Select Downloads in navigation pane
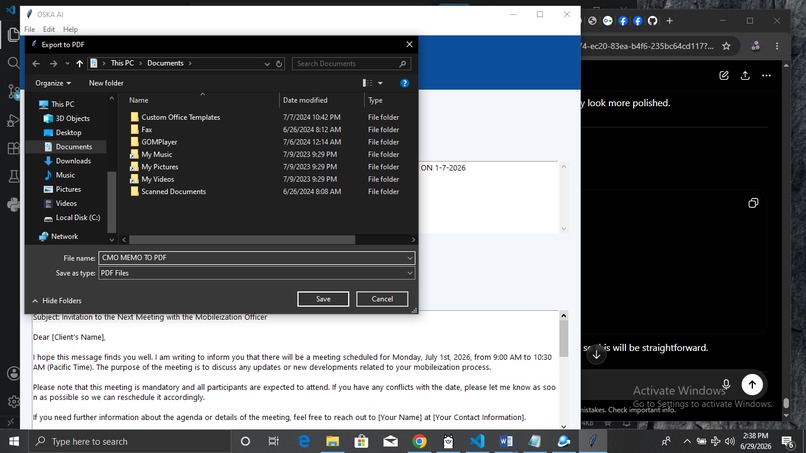 73,161
